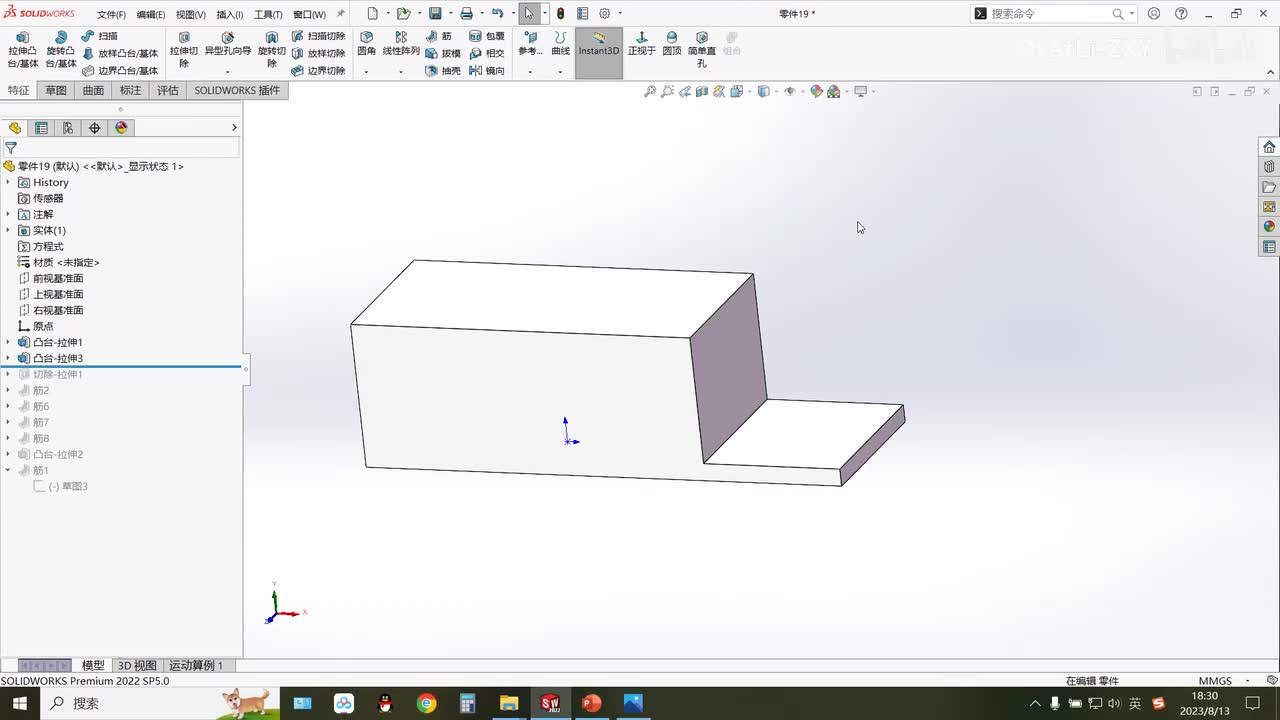This screenshot has height=720, width=1280.
Task: Toggle the feature tree filter icon
Action: click(11, 148)
